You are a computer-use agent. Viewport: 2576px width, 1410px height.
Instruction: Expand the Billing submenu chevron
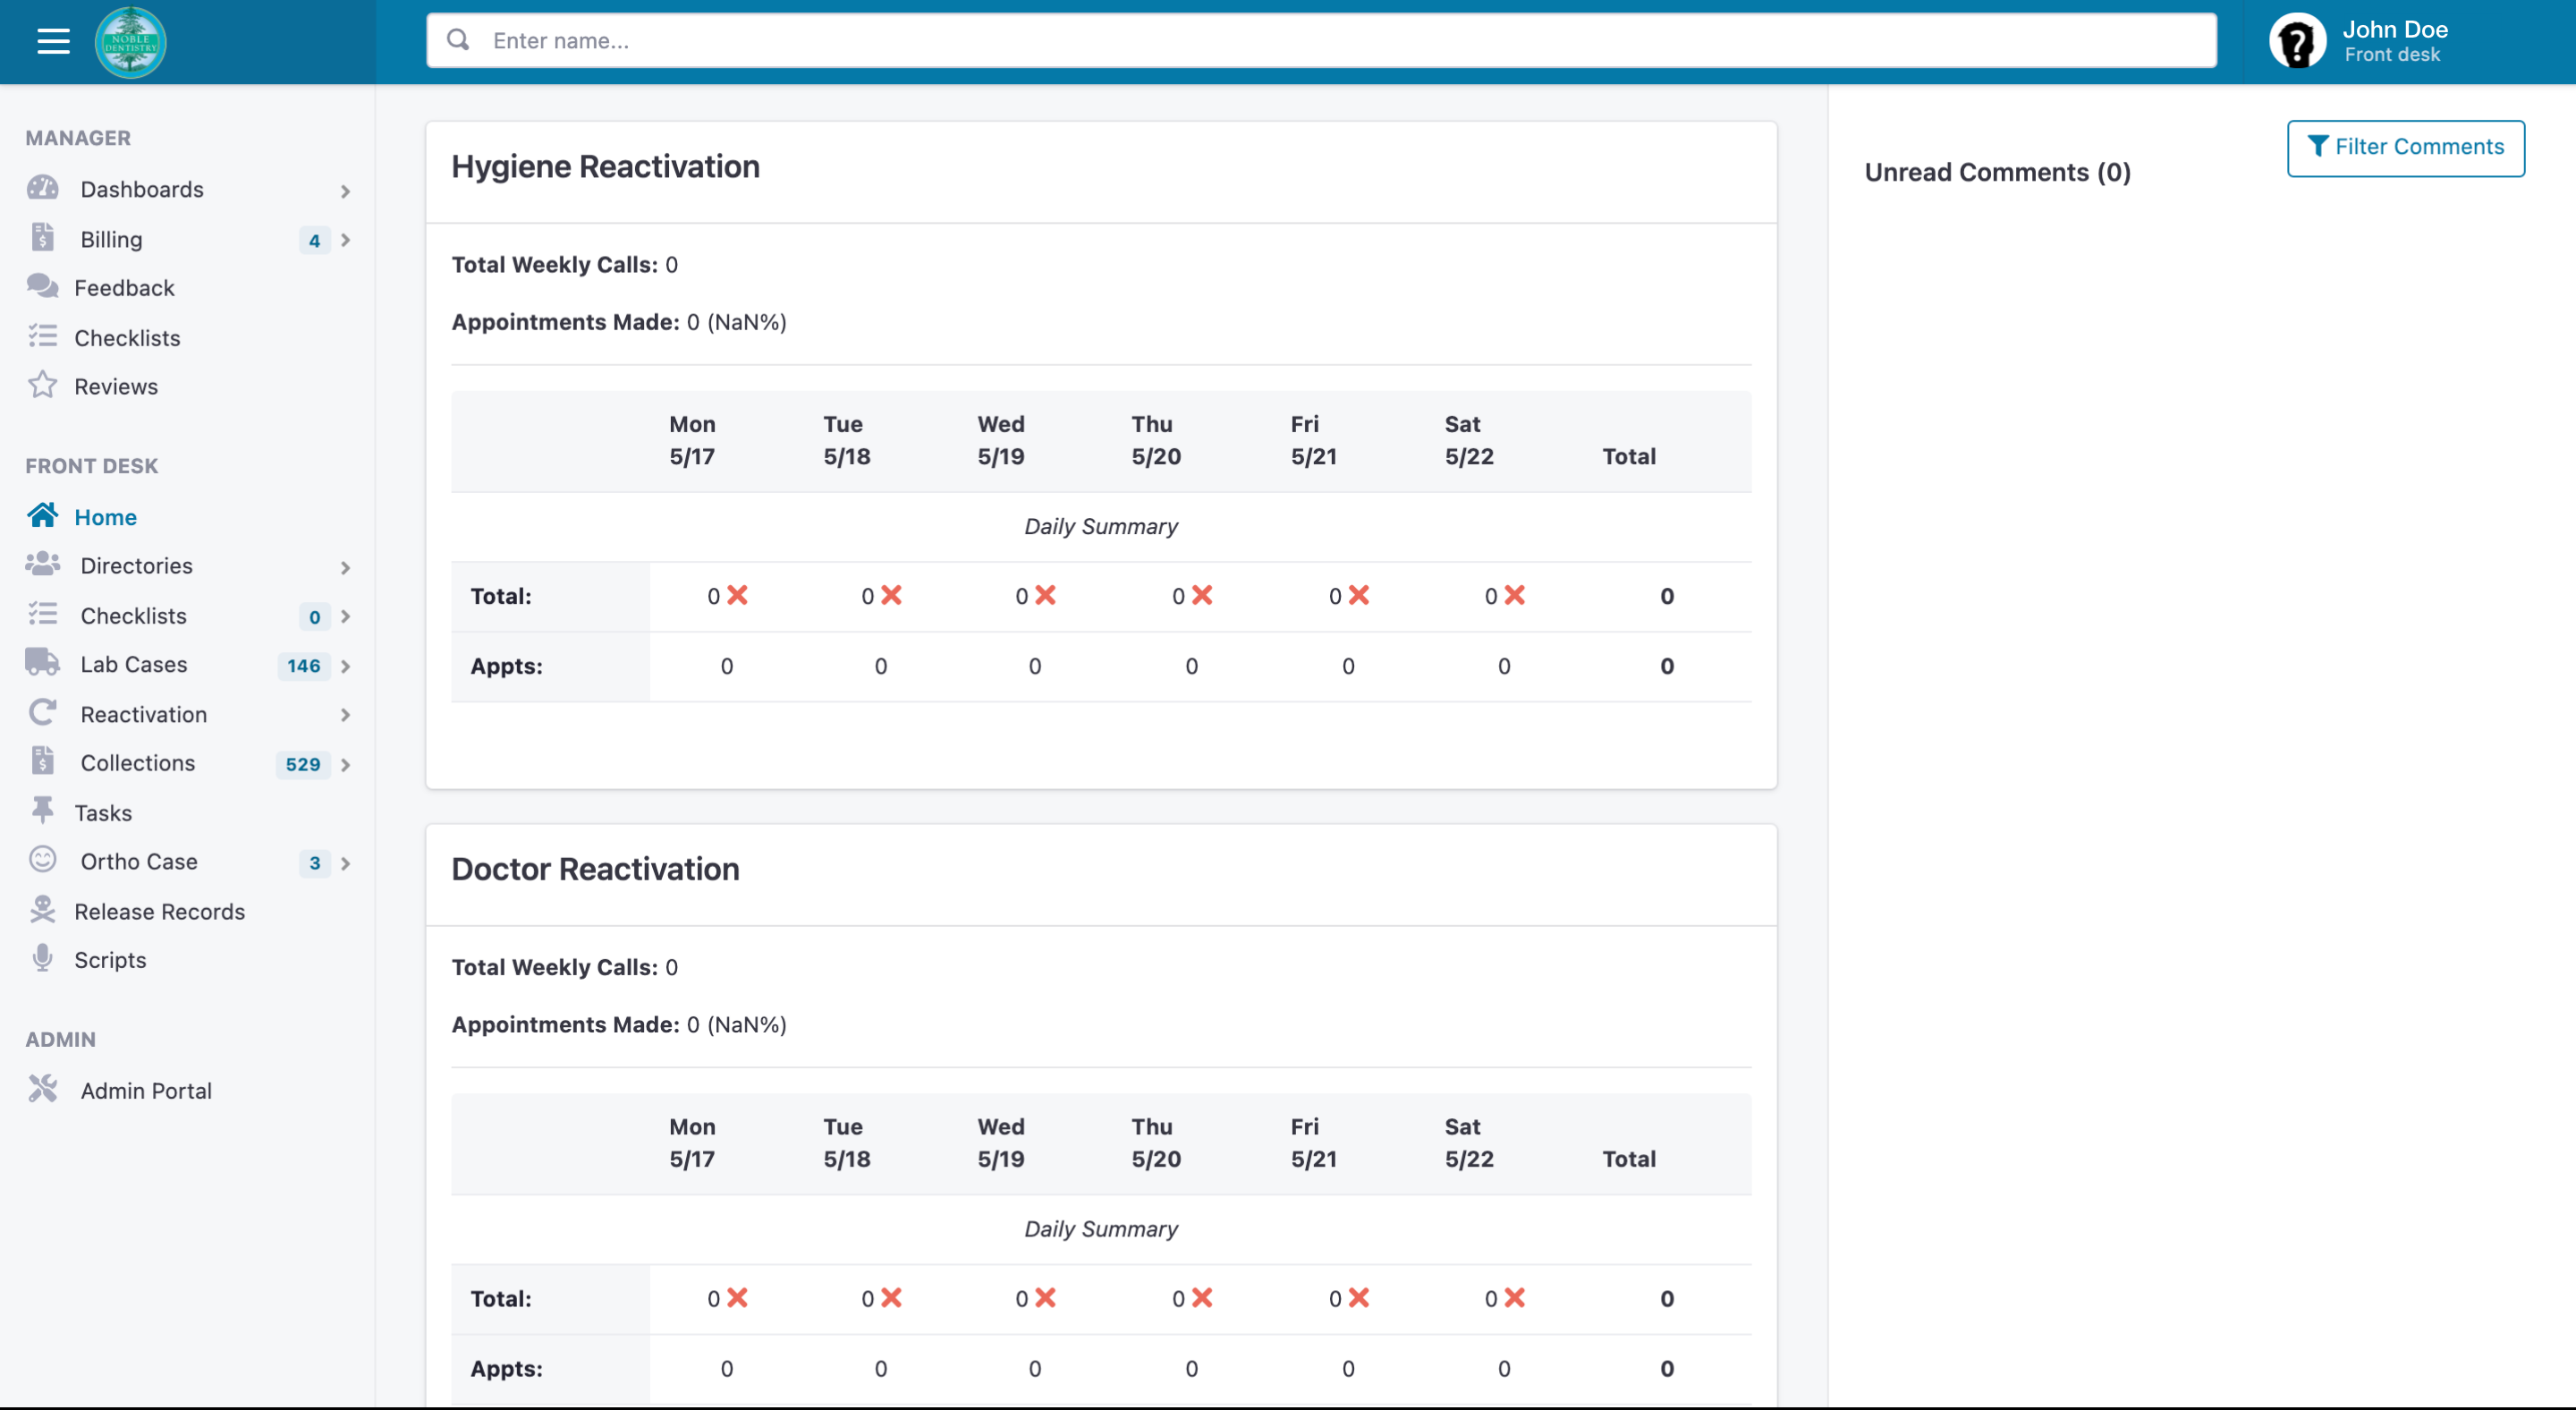pyautogui.click(x=345, y=240)
